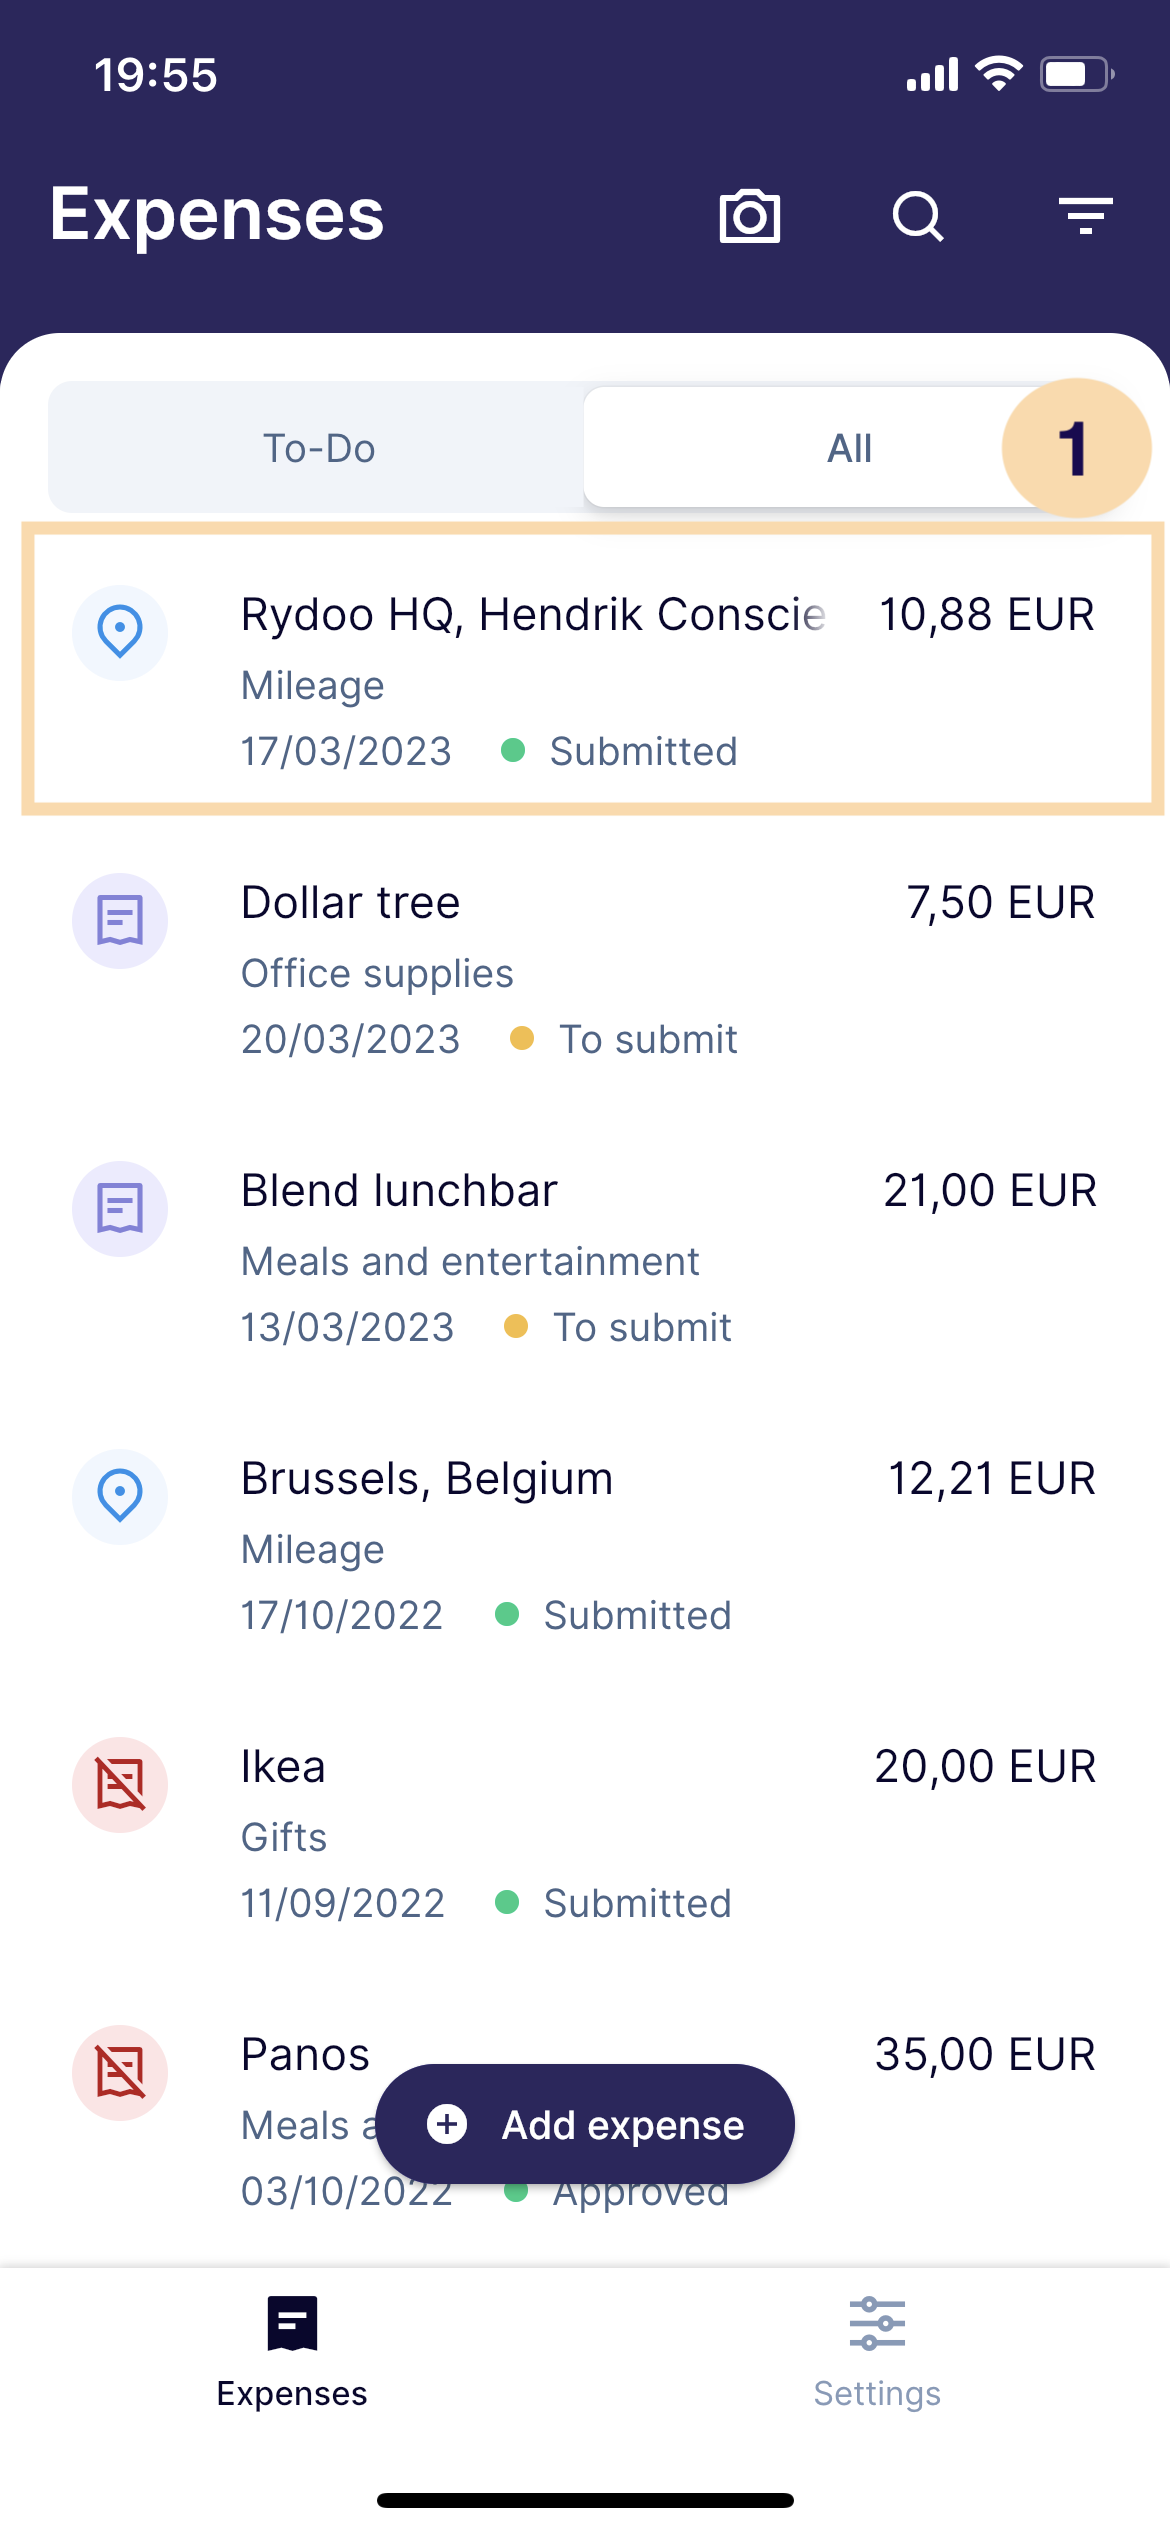1170x2532 pixels.
Task: Tap the mileage pin icon for Rydoo HQ
Action: coord(120,633)
